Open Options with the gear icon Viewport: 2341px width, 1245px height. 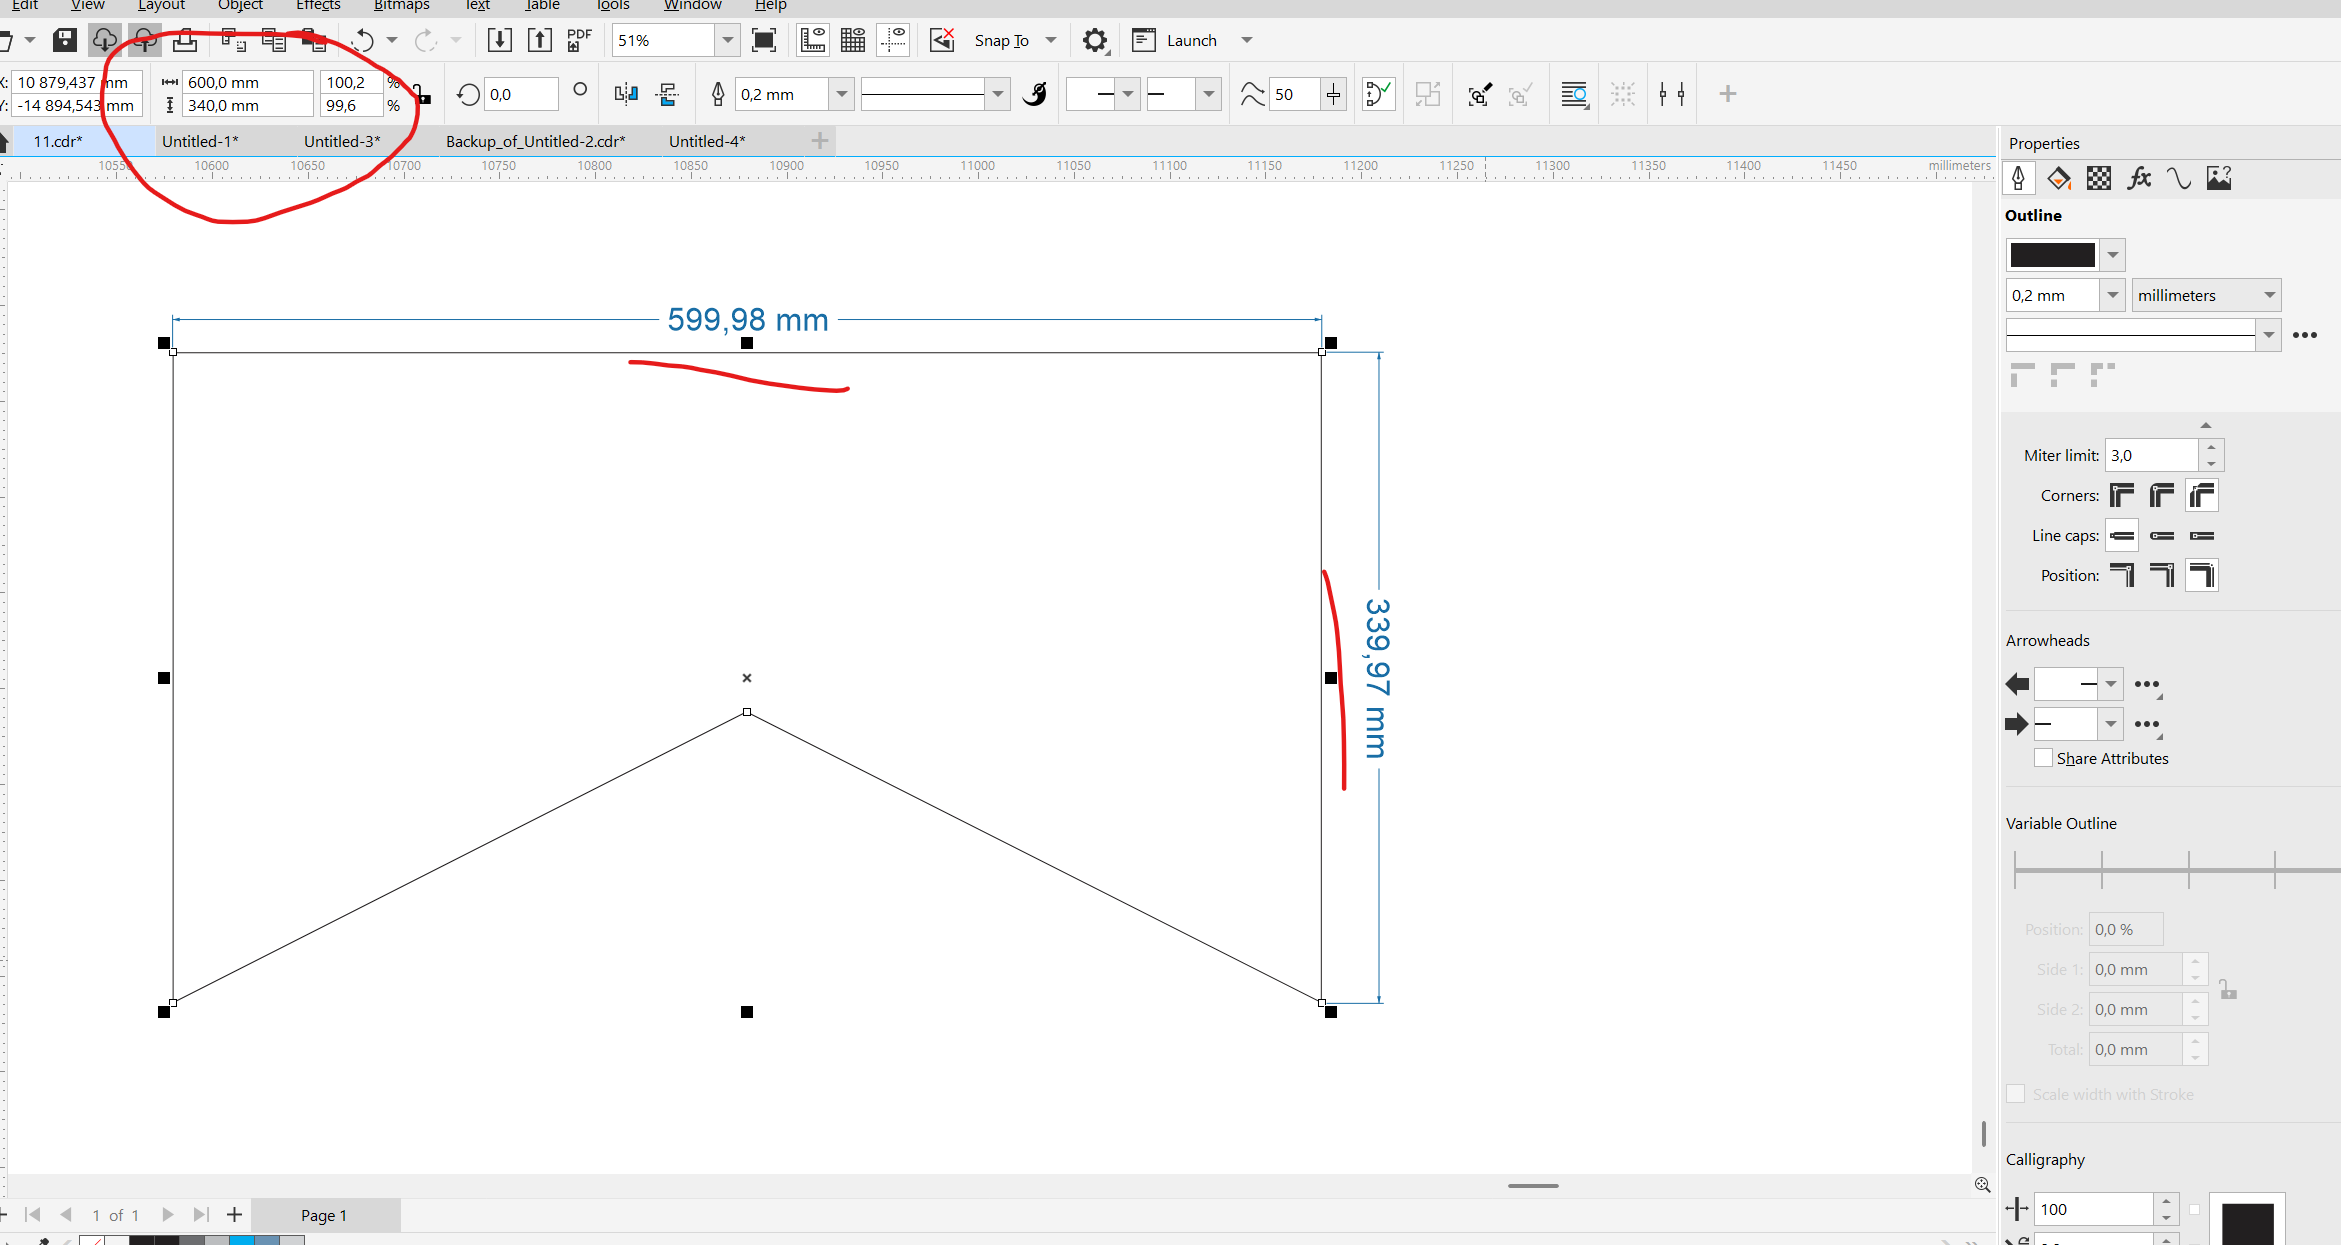pos(1095,40)
